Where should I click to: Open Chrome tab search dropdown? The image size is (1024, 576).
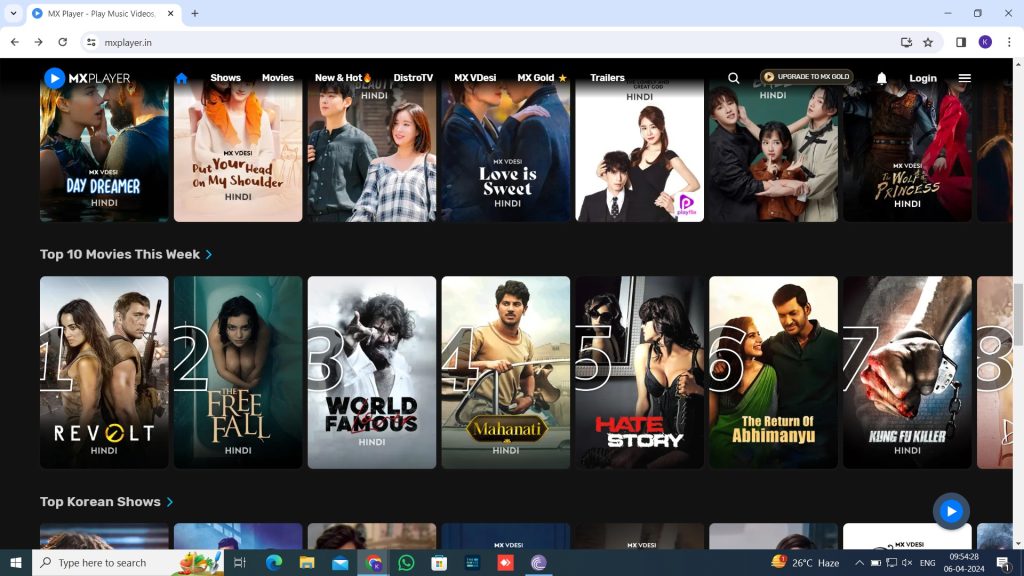13,13
